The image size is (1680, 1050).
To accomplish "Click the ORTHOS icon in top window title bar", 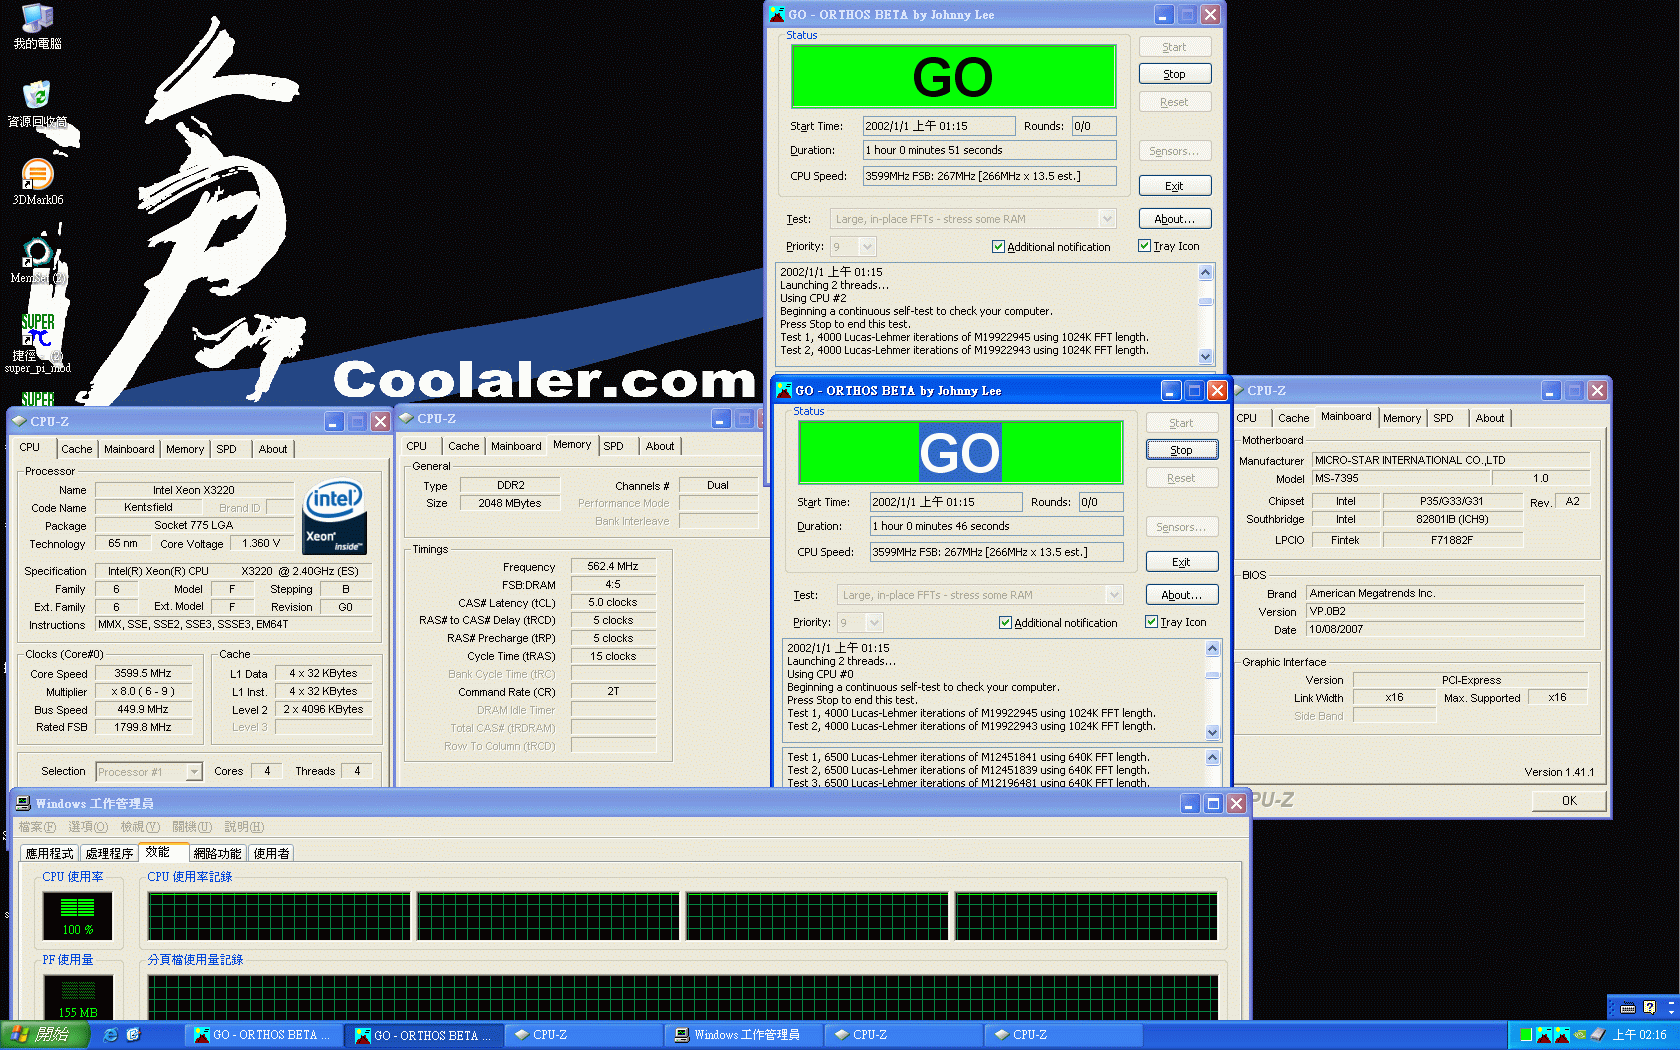I will coord(777,14).
